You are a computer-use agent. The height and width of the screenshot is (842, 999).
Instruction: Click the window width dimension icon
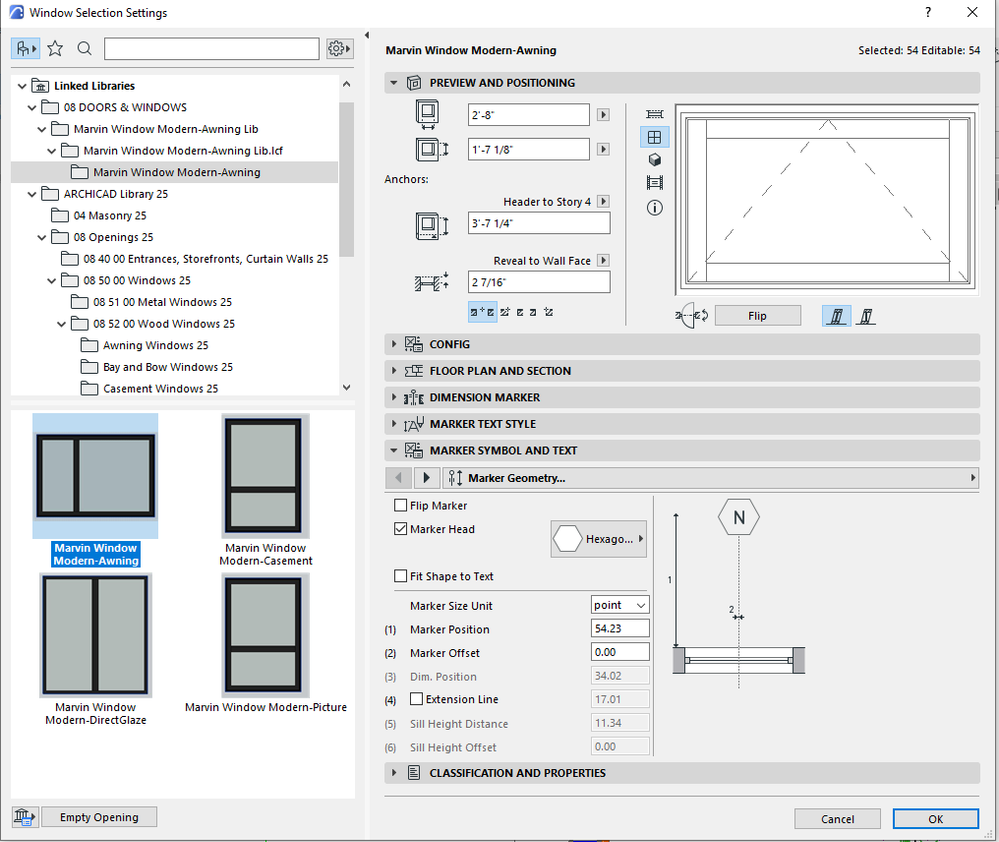428,115
